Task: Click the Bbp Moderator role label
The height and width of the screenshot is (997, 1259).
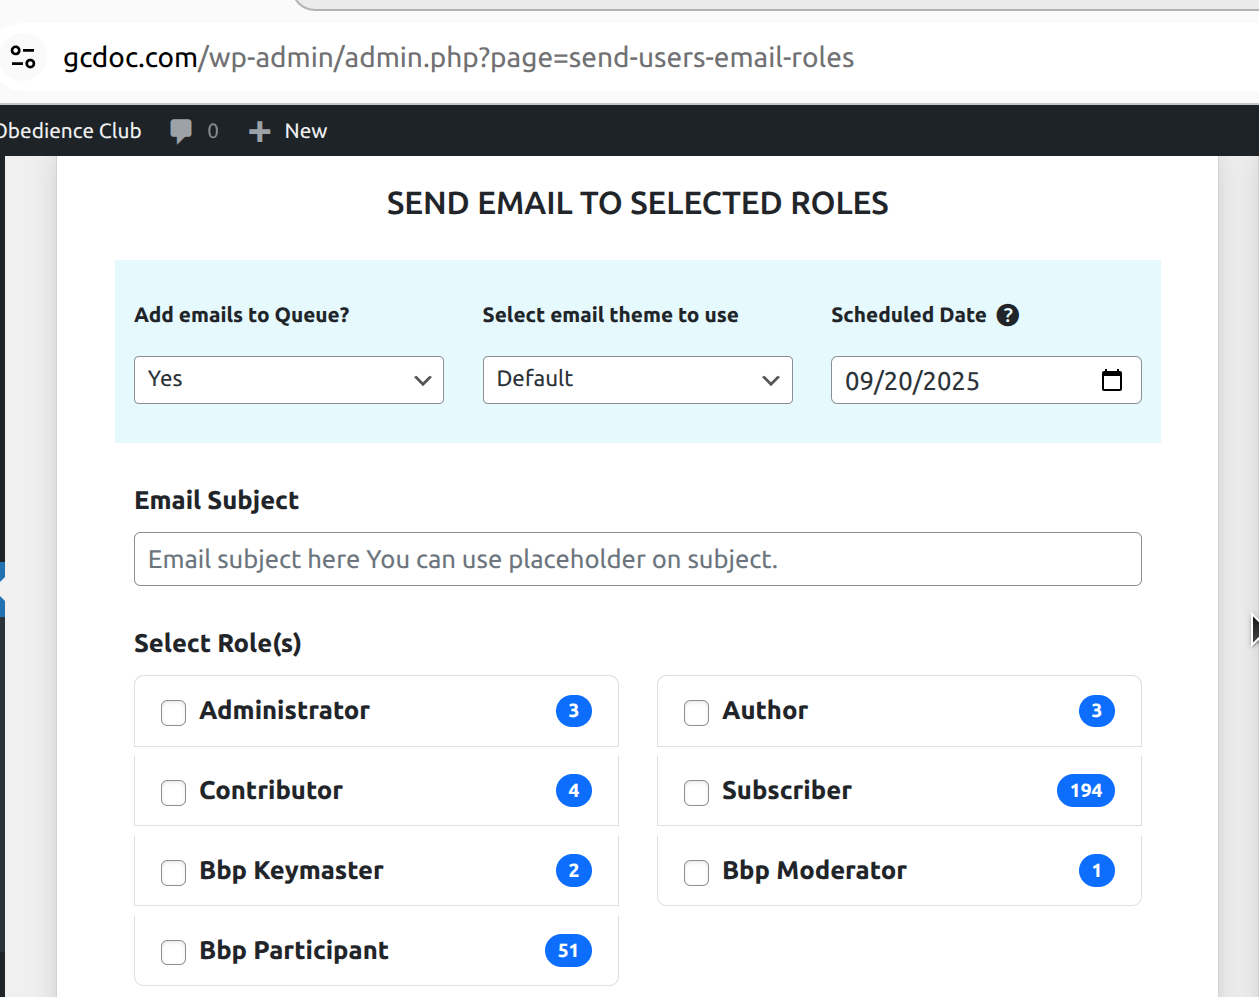Action: pos(814,871)
